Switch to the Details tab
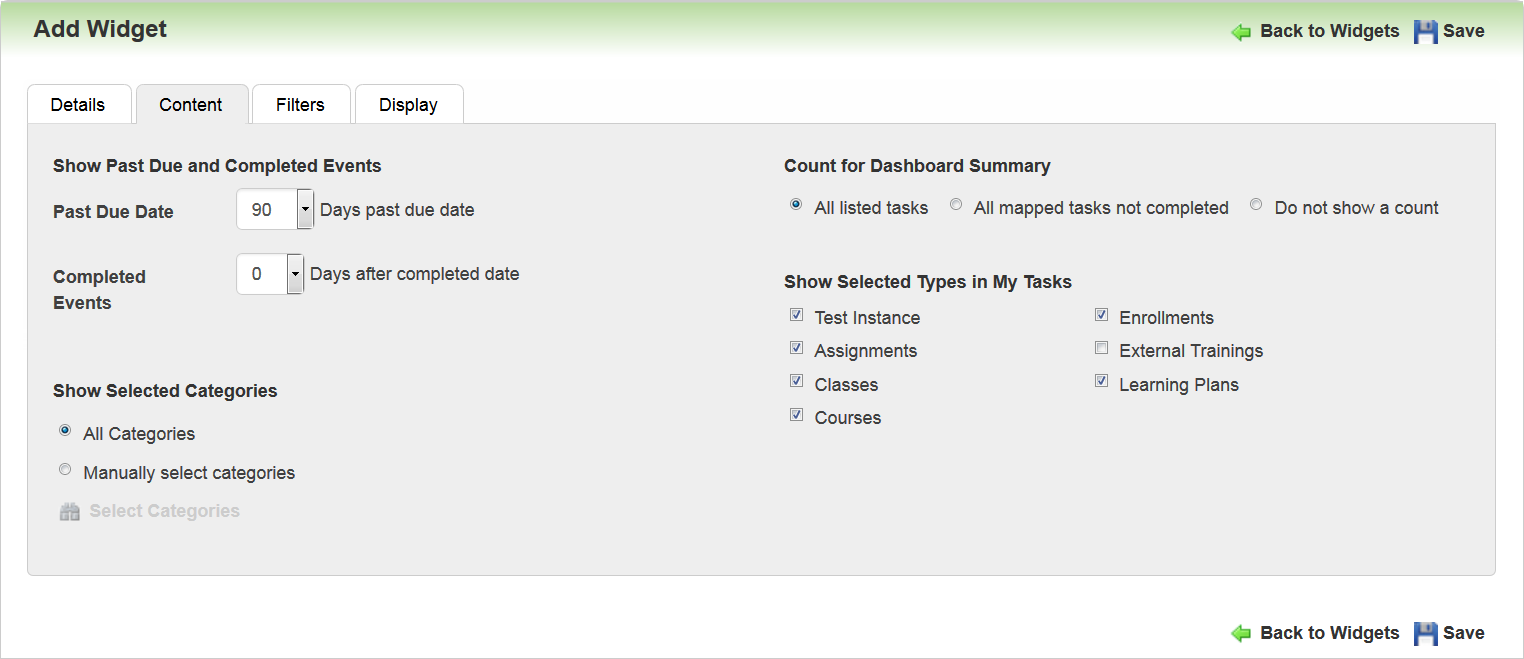Viewport: 1524px width, 659px height. coord(78,105)
